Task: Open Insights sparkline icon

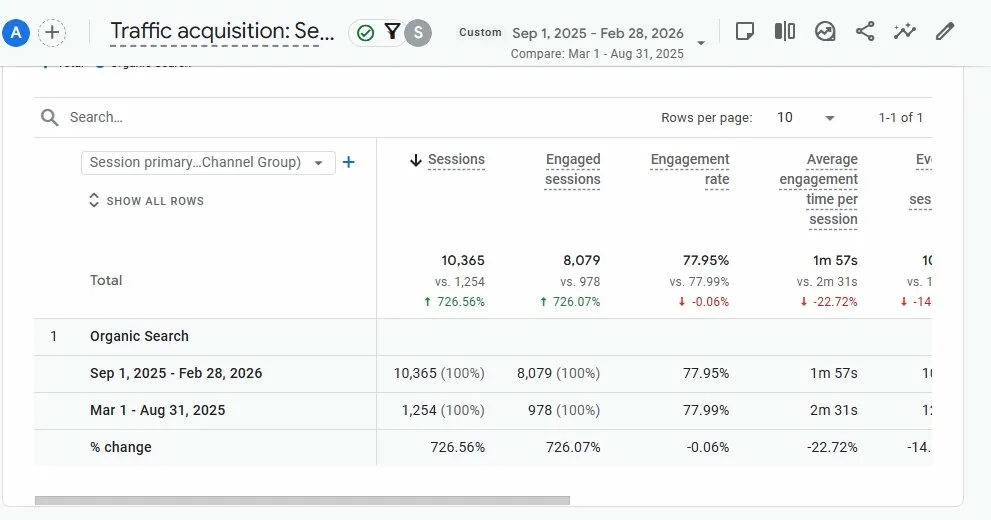Action: (x=904, y=31)
